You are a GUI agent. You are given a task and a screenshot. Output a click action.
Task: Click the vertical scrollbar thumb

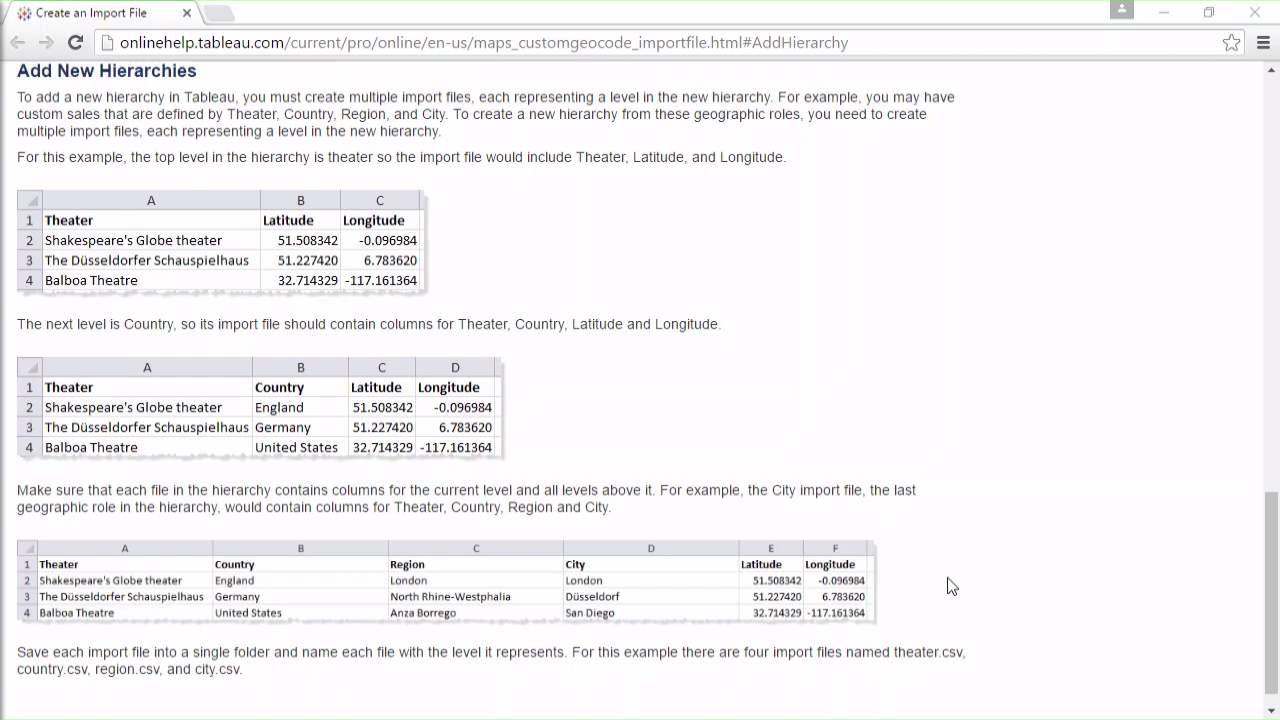pyautogui.click(x=1271, y=592)
